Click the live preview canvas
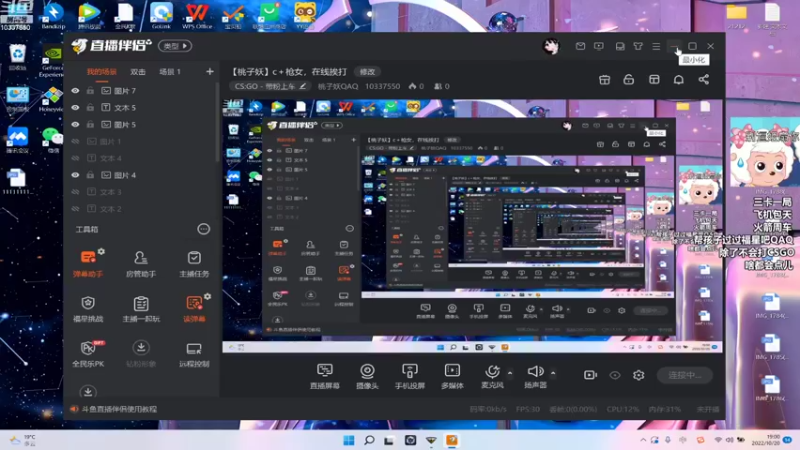 point(472,226)
